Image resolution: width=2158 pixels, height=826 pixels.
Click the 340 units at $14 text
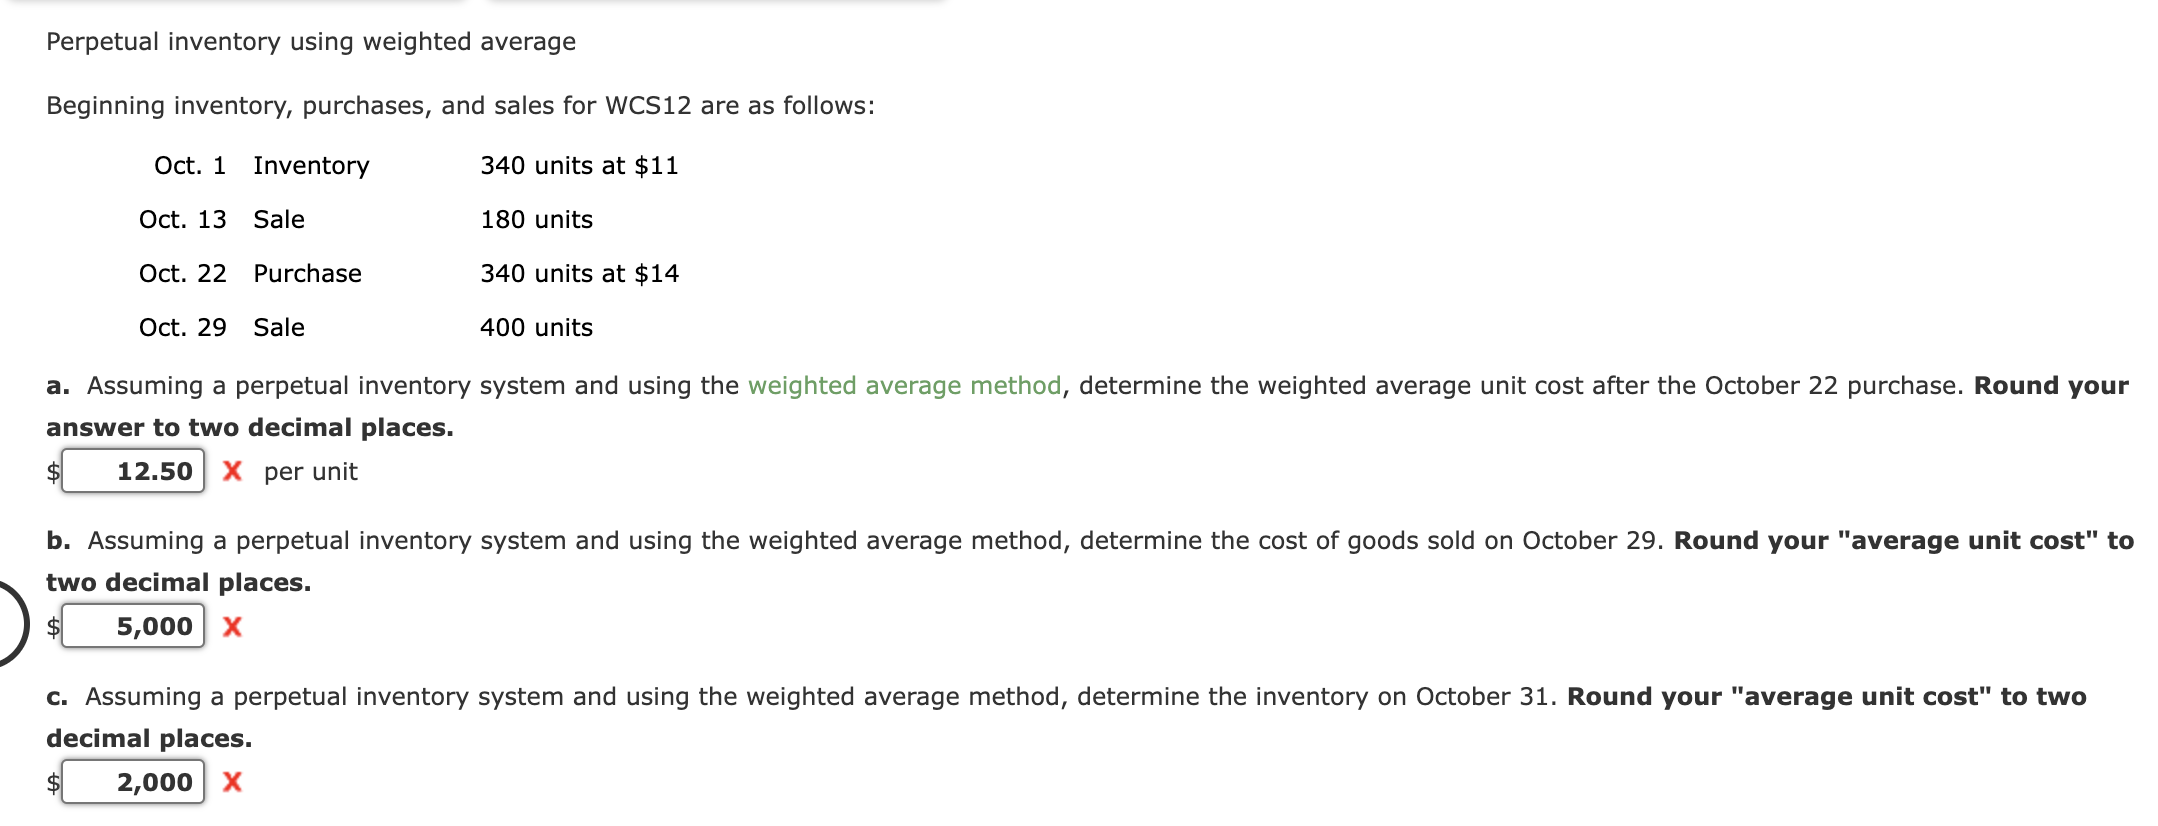pyautogui.click(x=578, y=273)
